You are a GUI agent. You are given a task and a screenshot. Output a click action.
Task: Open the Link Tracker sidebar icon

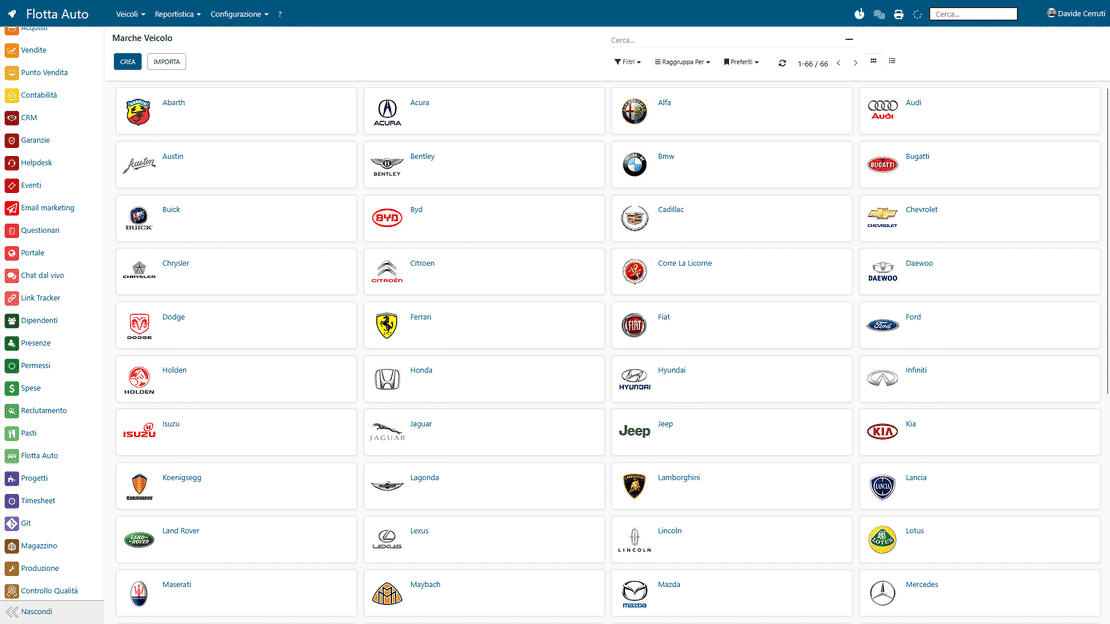(11, 298)
